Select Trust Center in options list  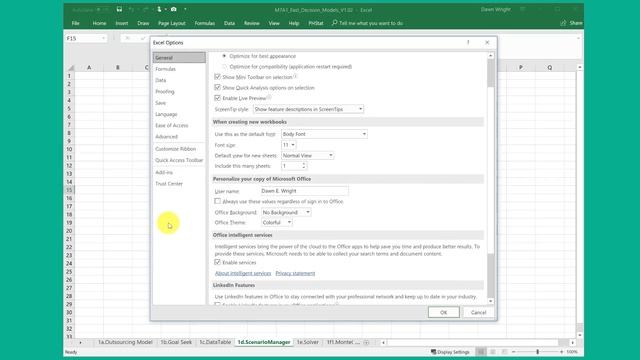pyautogui.click(x=179, y=184)
